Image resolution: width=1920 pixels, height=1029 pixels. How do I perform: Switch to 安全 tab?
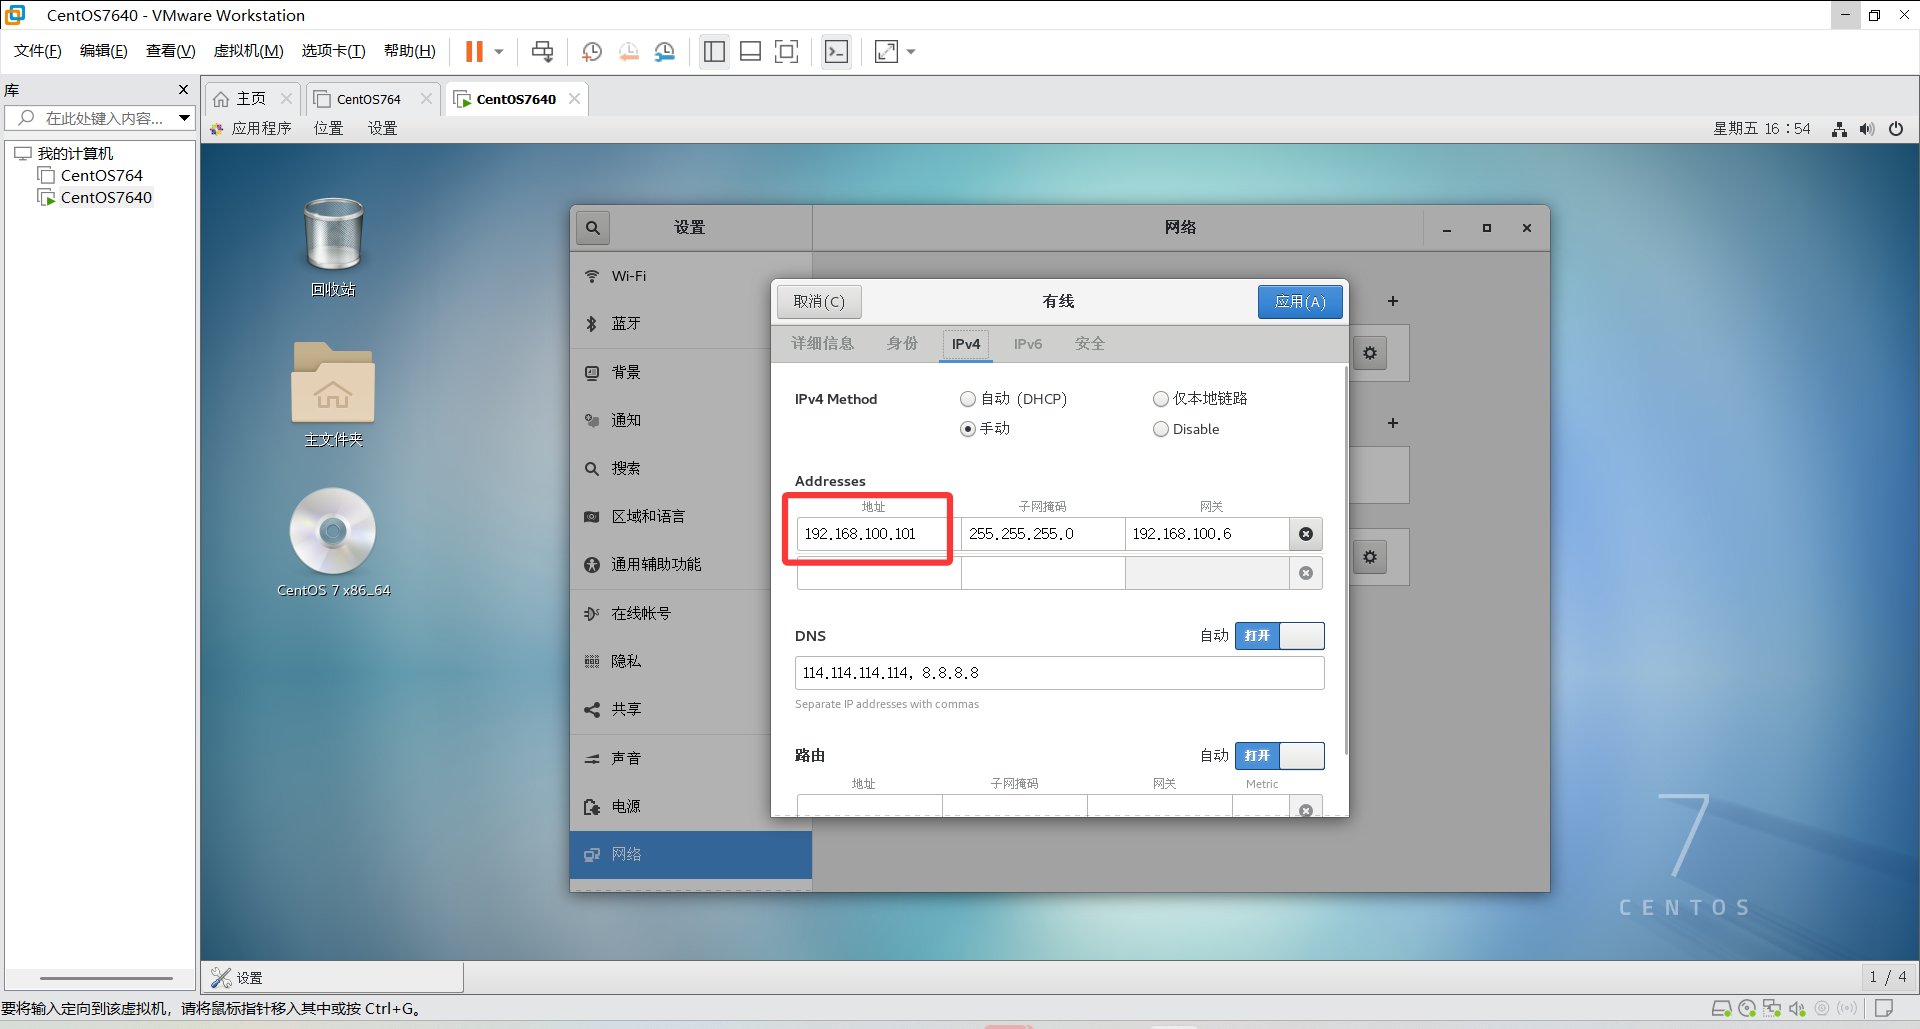point(1090,343)
